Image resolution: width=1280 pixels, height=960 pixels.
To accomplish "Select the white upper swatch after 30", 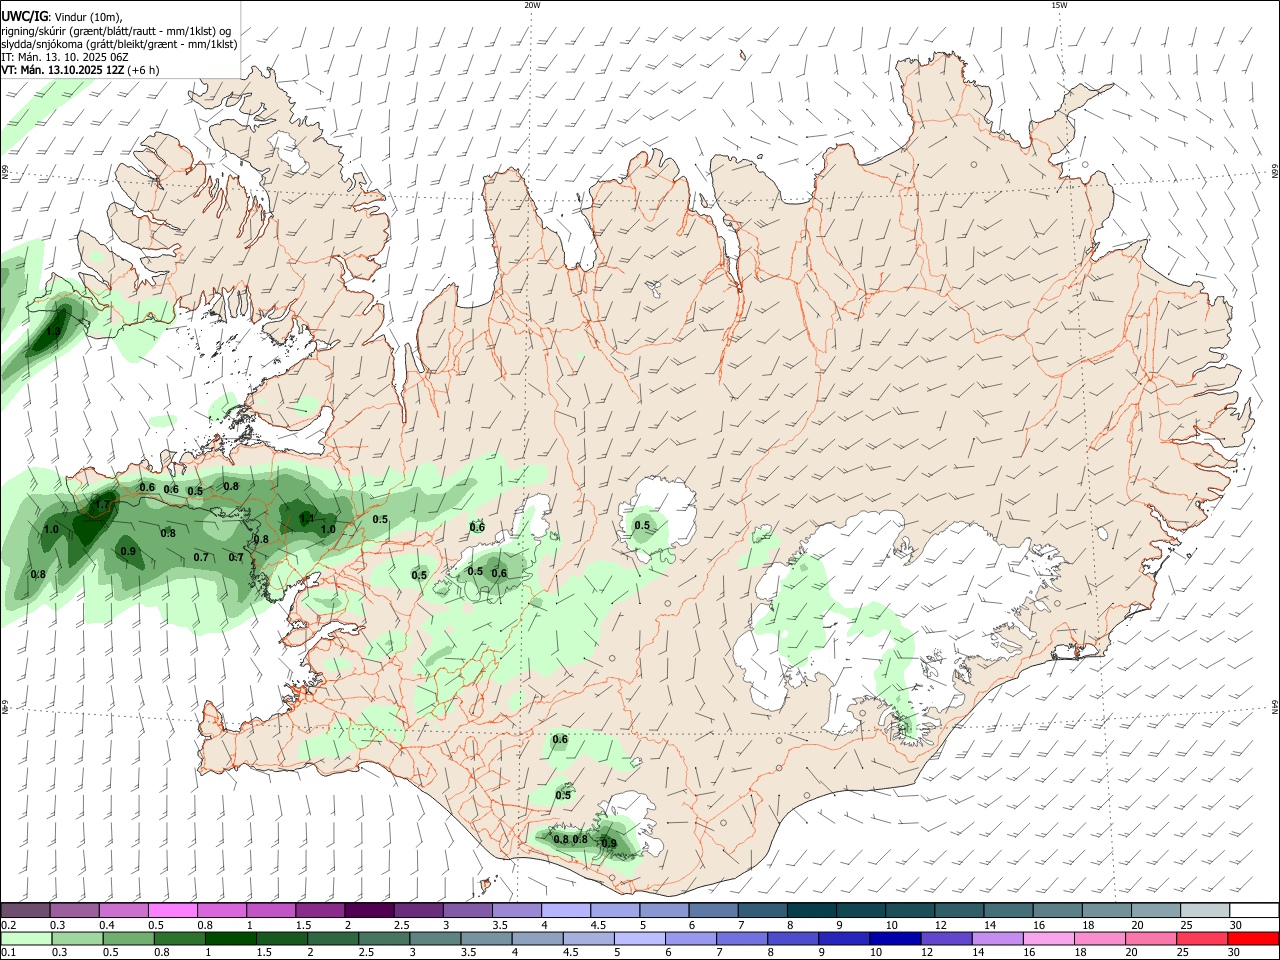I will 1254,911.
